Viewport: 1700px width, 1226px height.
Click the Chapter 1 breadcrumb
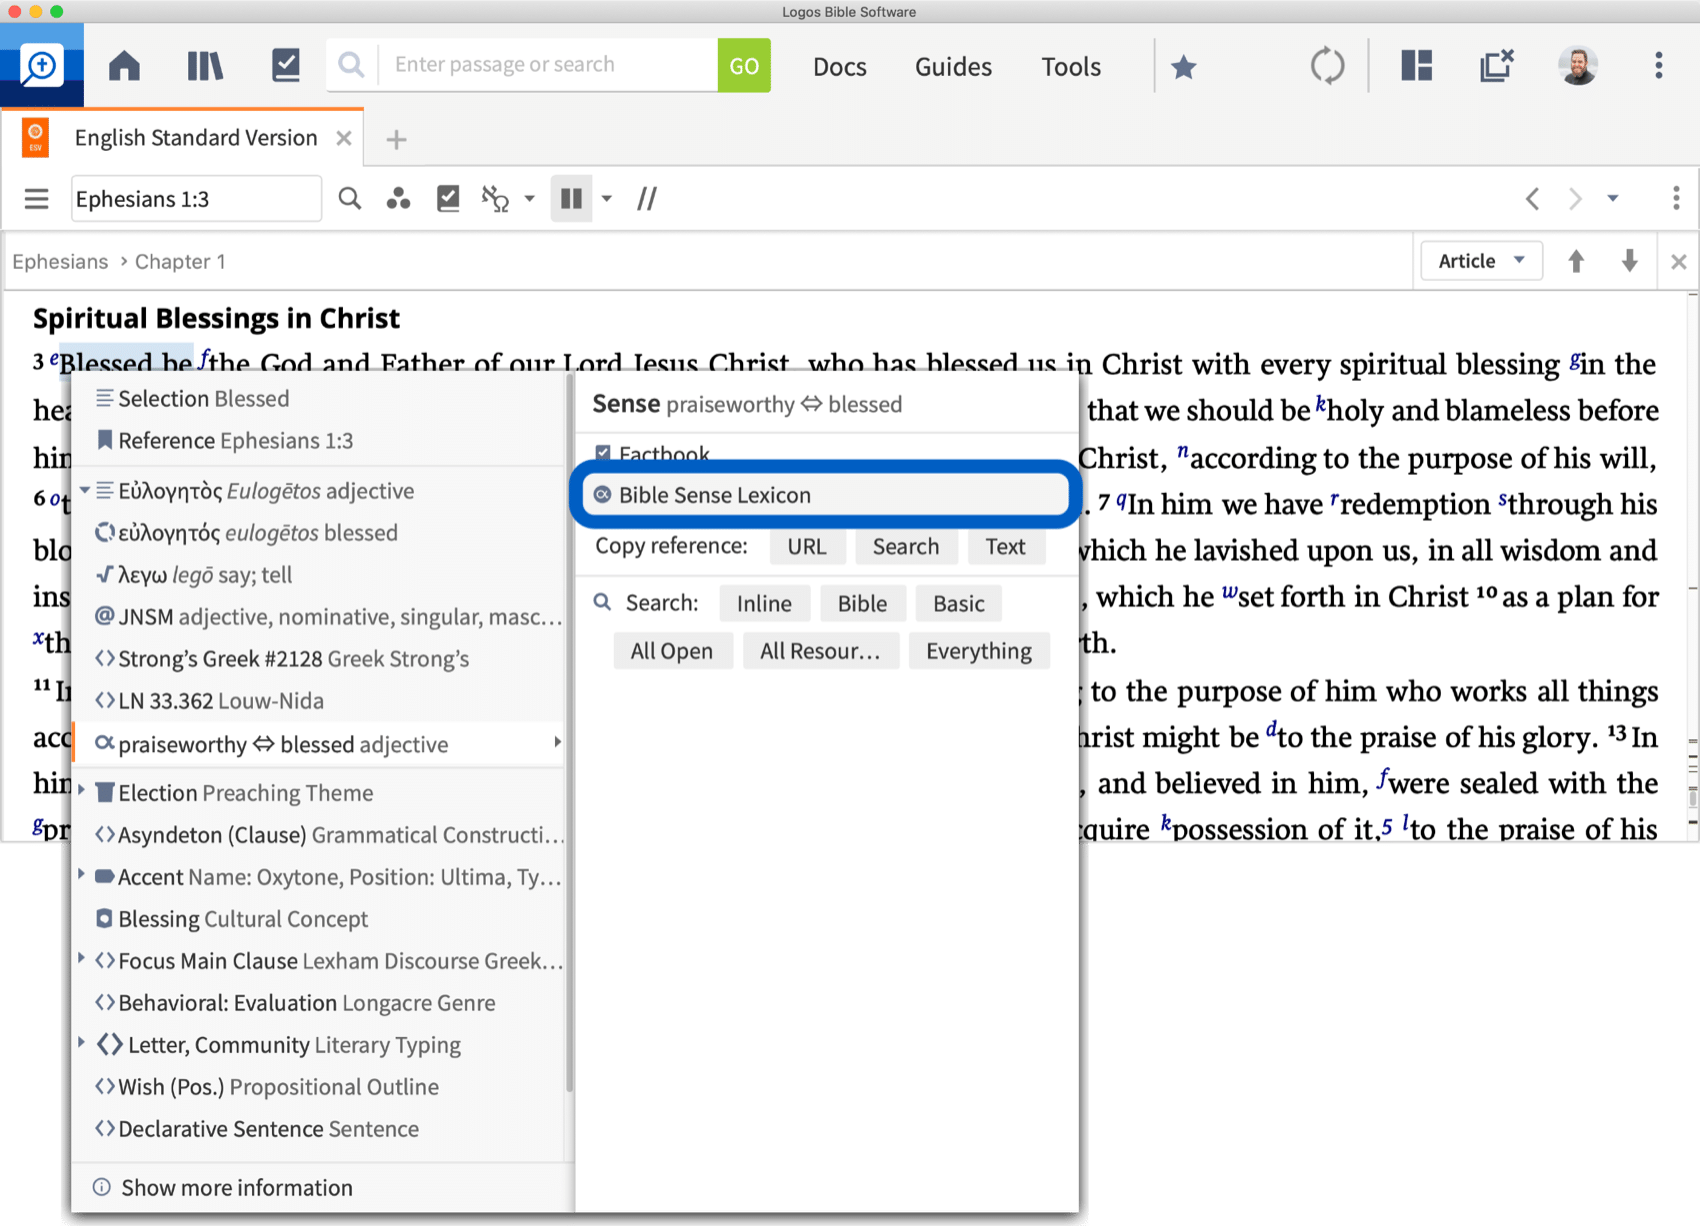tap(180, 262)
